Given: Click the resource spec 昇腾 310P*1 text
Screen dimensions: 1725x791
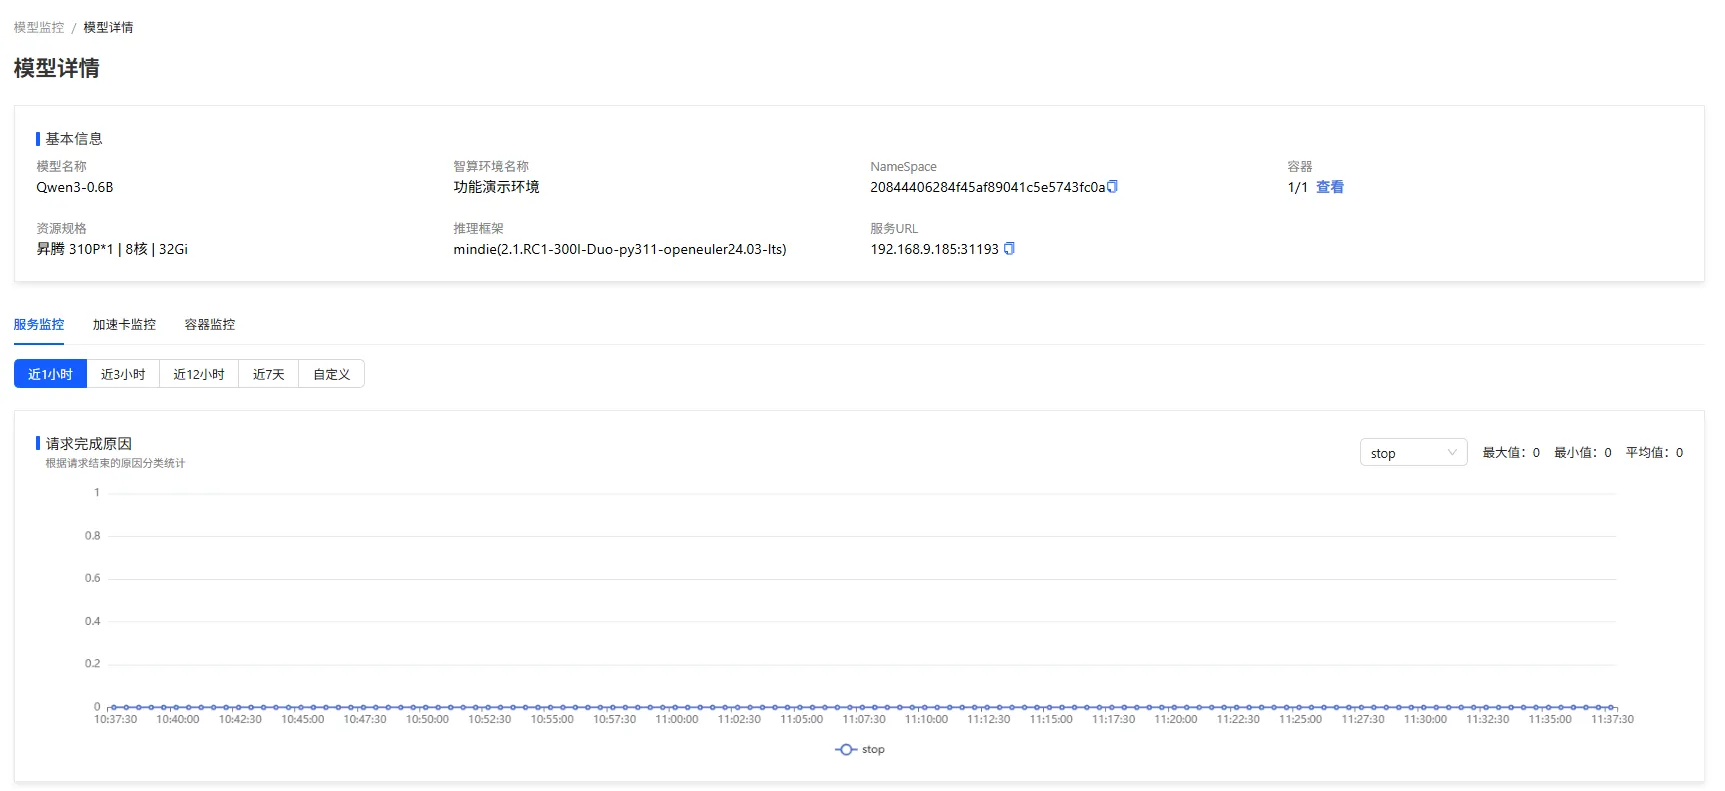Looking at the screenshot, I should pyautogui.click(x=112, y=249).
